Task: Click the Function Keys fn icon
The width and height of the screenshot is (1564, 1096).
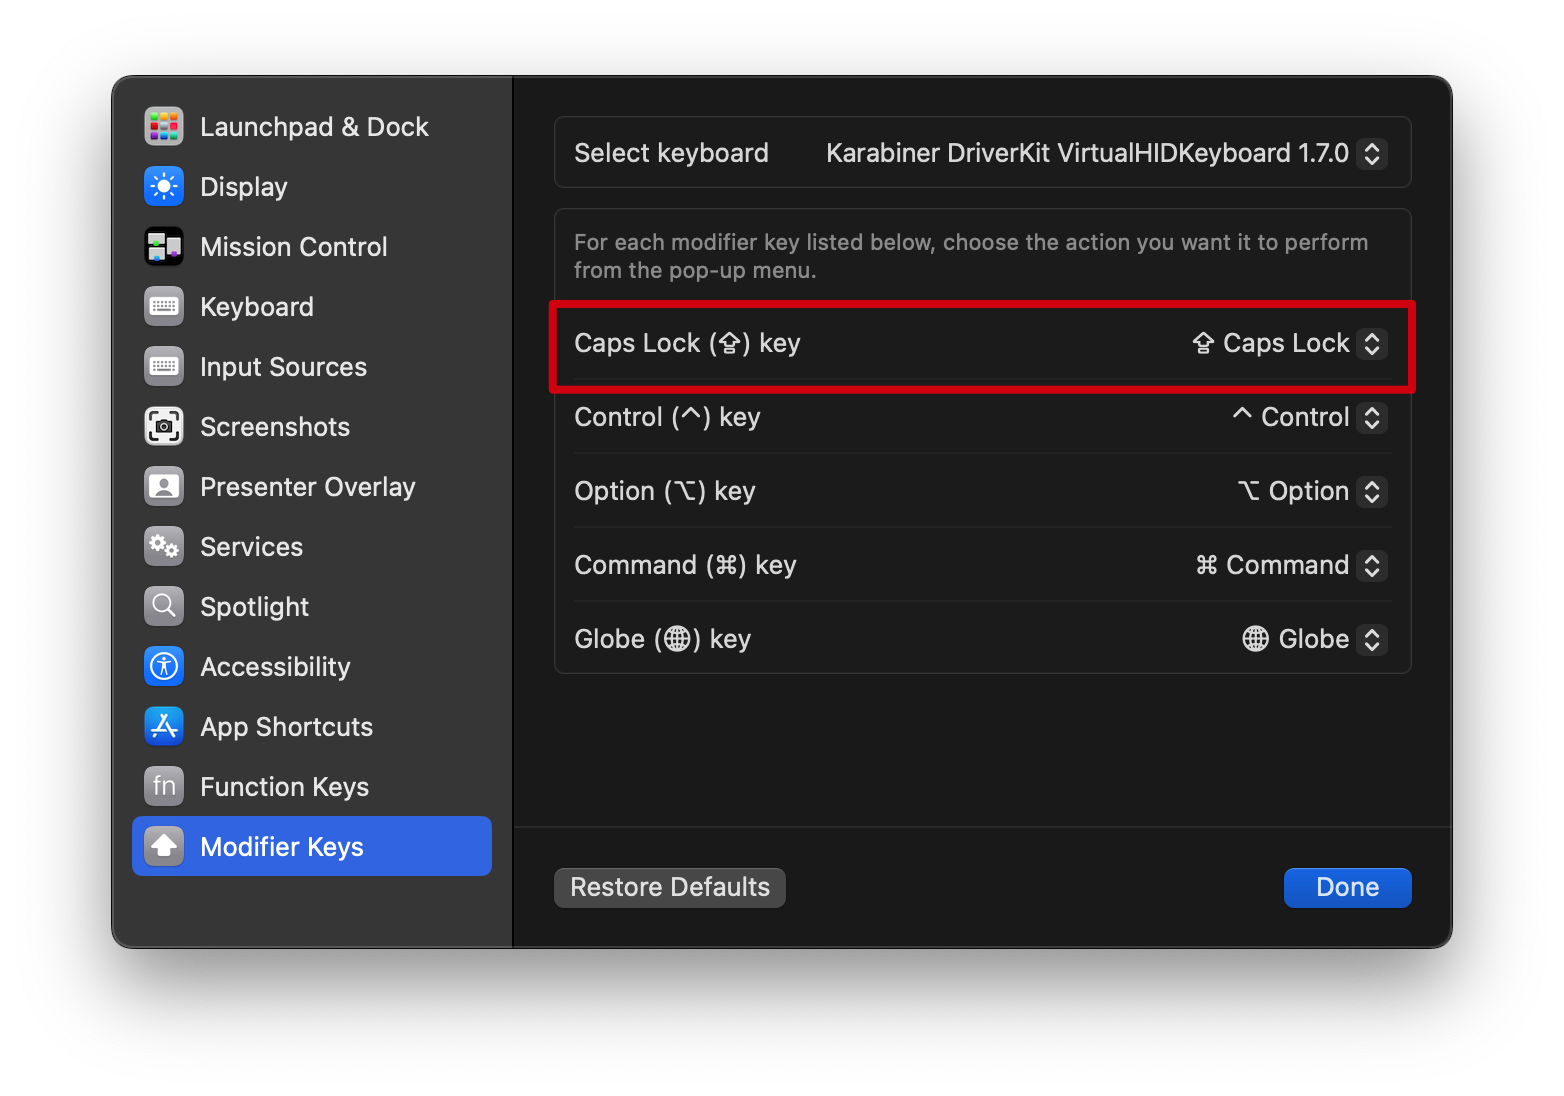Action: (164, 787)
